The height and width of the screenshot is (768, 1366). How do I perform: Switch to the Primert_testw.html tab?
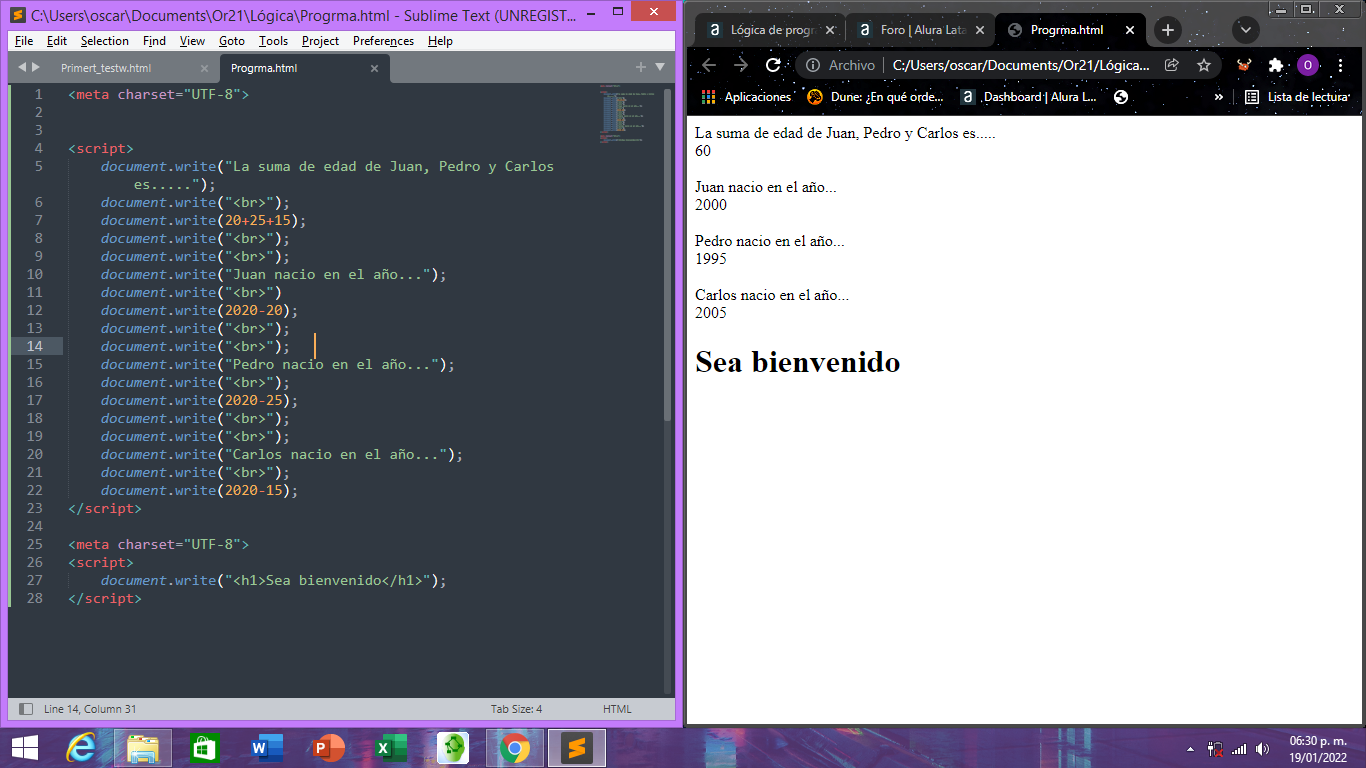coord(106,68)
